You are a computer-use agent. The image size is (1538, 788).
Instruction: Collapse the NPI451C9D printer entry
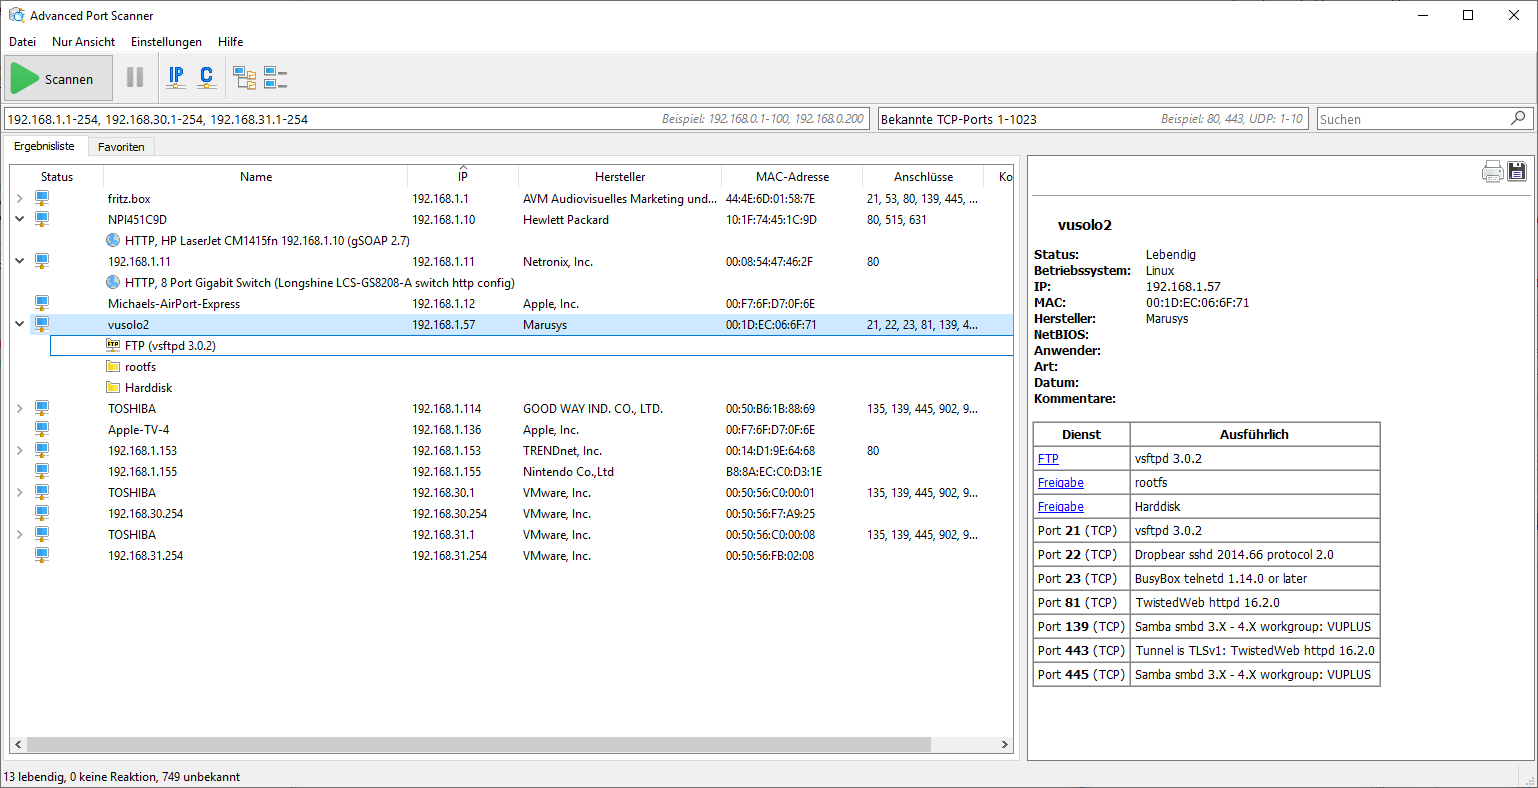[19, 220]
